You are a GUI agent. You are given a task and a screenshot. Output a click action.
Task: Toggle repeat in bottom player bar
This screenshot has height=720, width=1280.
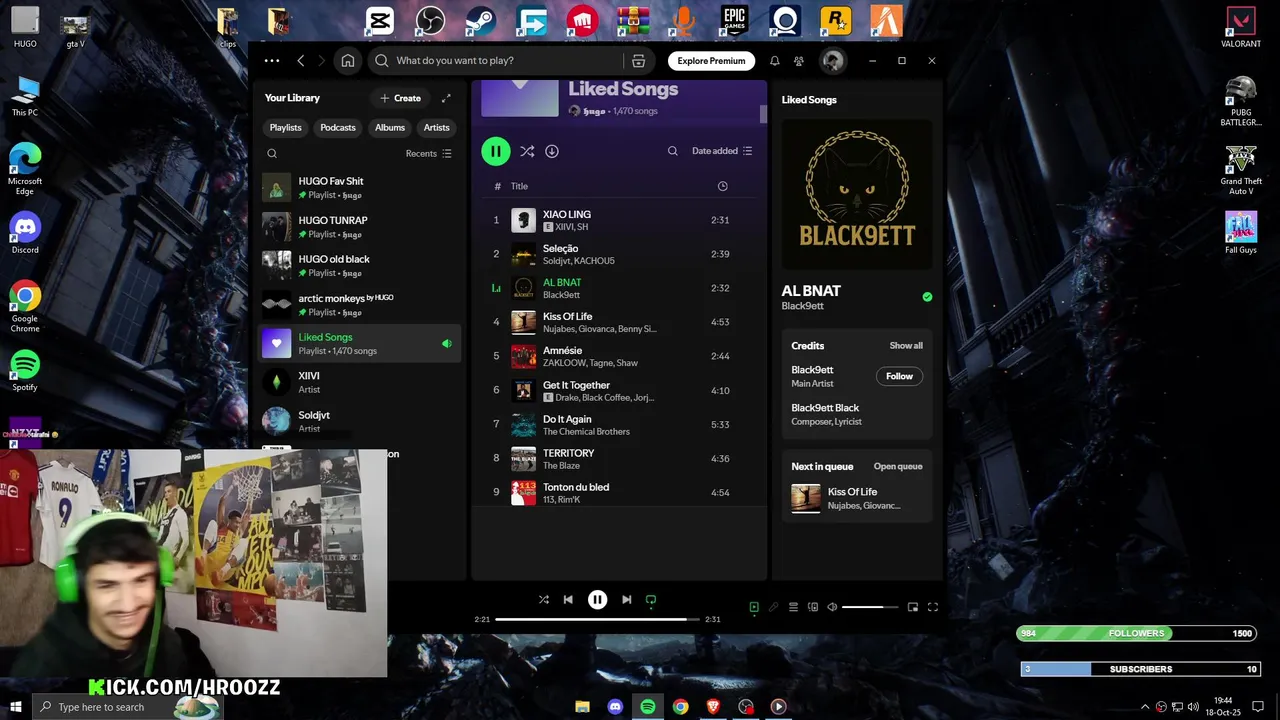pyautogui.click(x=651, y=600)
